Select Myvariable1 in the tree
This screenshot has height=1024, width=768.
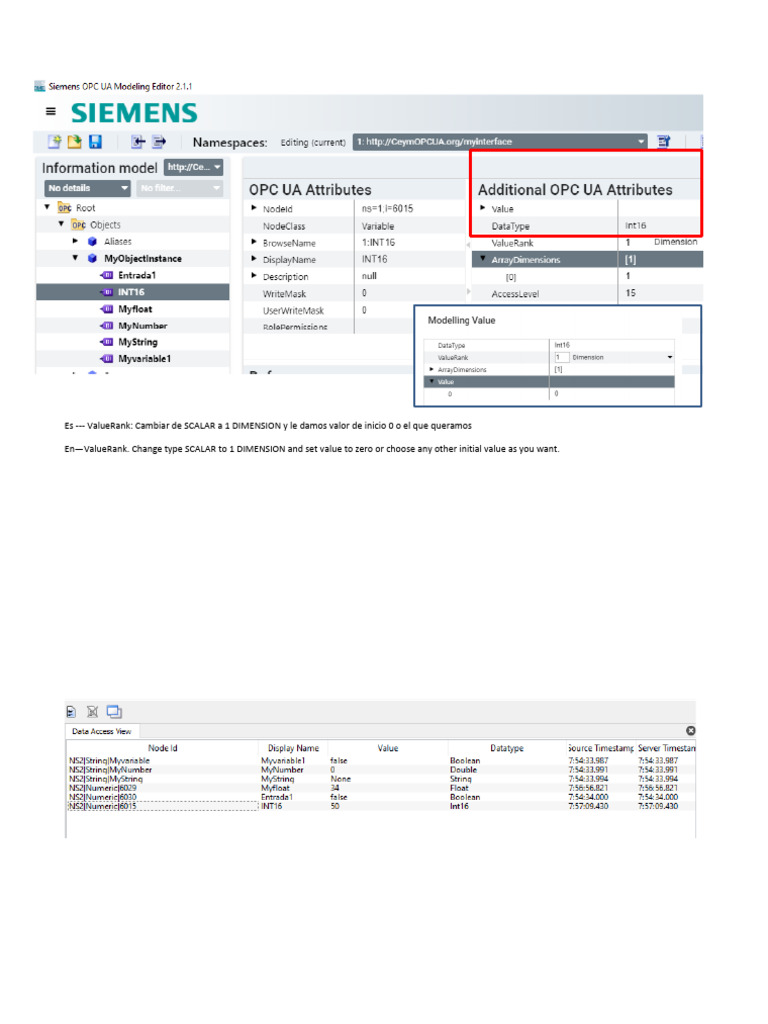click(x=144, y=359)
